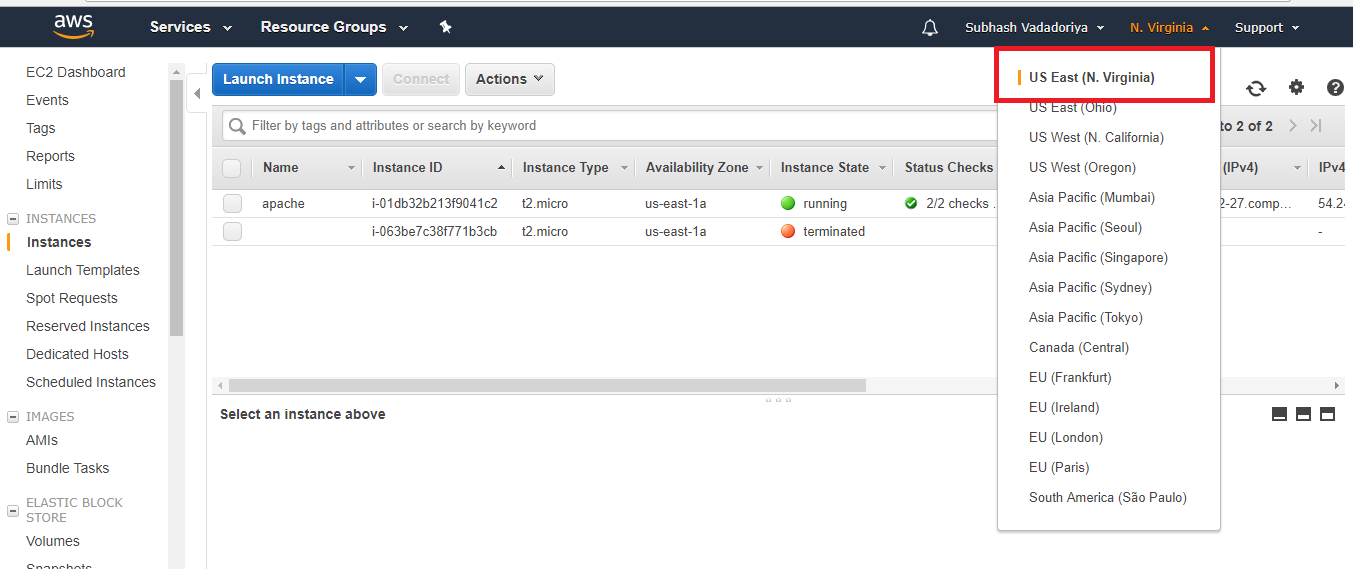The height and width of the screenshot is (569, 1353).
Task: Select EU (Frankfurt) region
Action: coord(1070,377)
